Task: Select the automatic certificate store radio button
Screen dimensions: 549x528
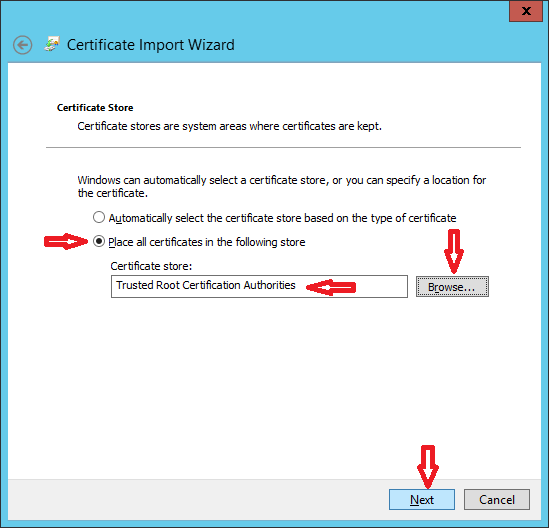Action: coord(99,217)
